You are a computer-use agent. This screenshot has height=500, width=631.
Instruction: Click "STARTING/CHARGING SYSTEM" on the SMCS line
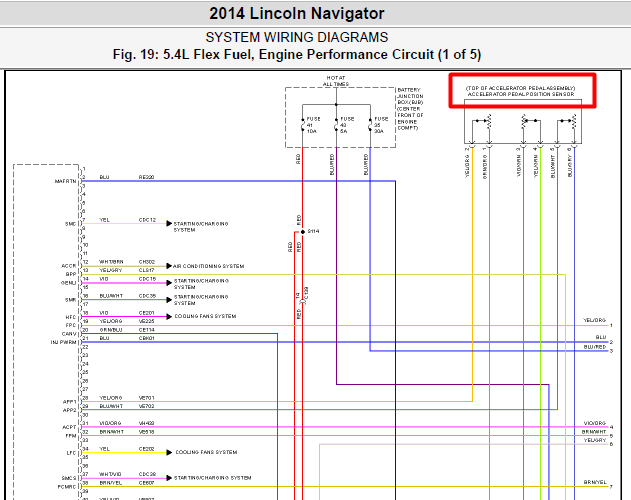point(212,478)
